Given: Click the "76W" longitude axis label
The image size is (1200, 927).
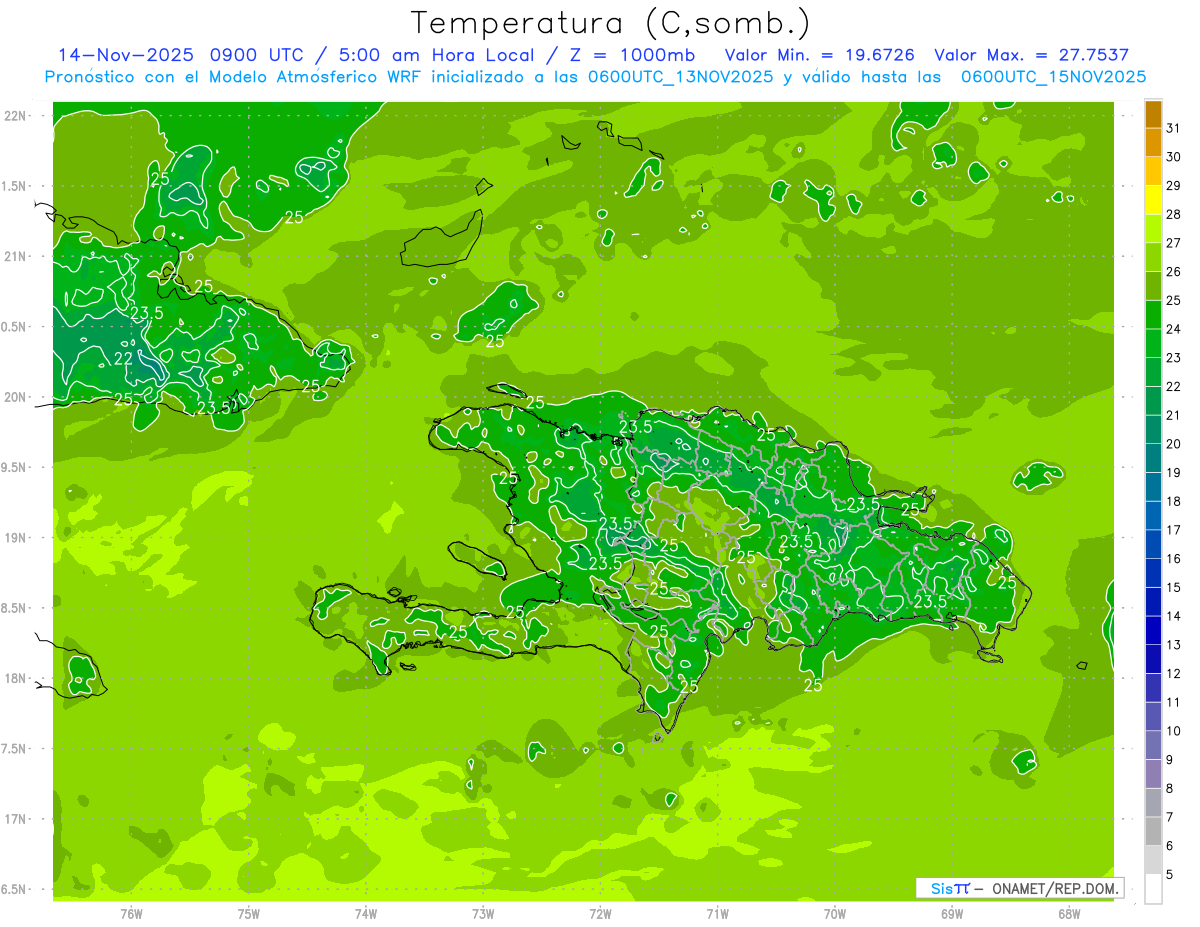Looking at the screenshot, I should (131, 914).
